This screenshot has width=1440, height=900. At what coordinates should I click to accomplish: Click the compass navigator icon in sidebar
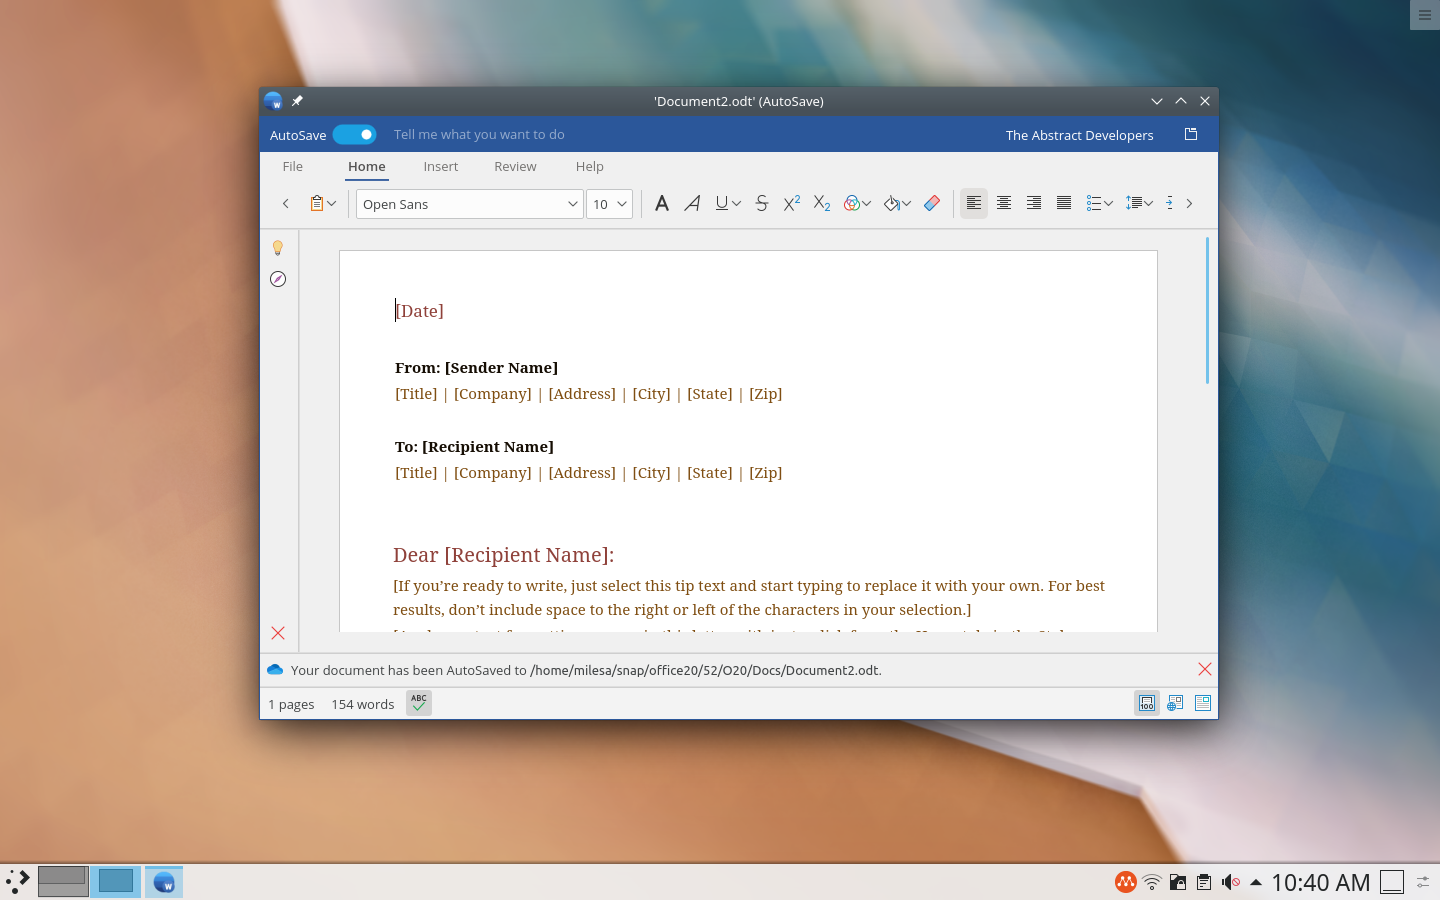[278, 279]
